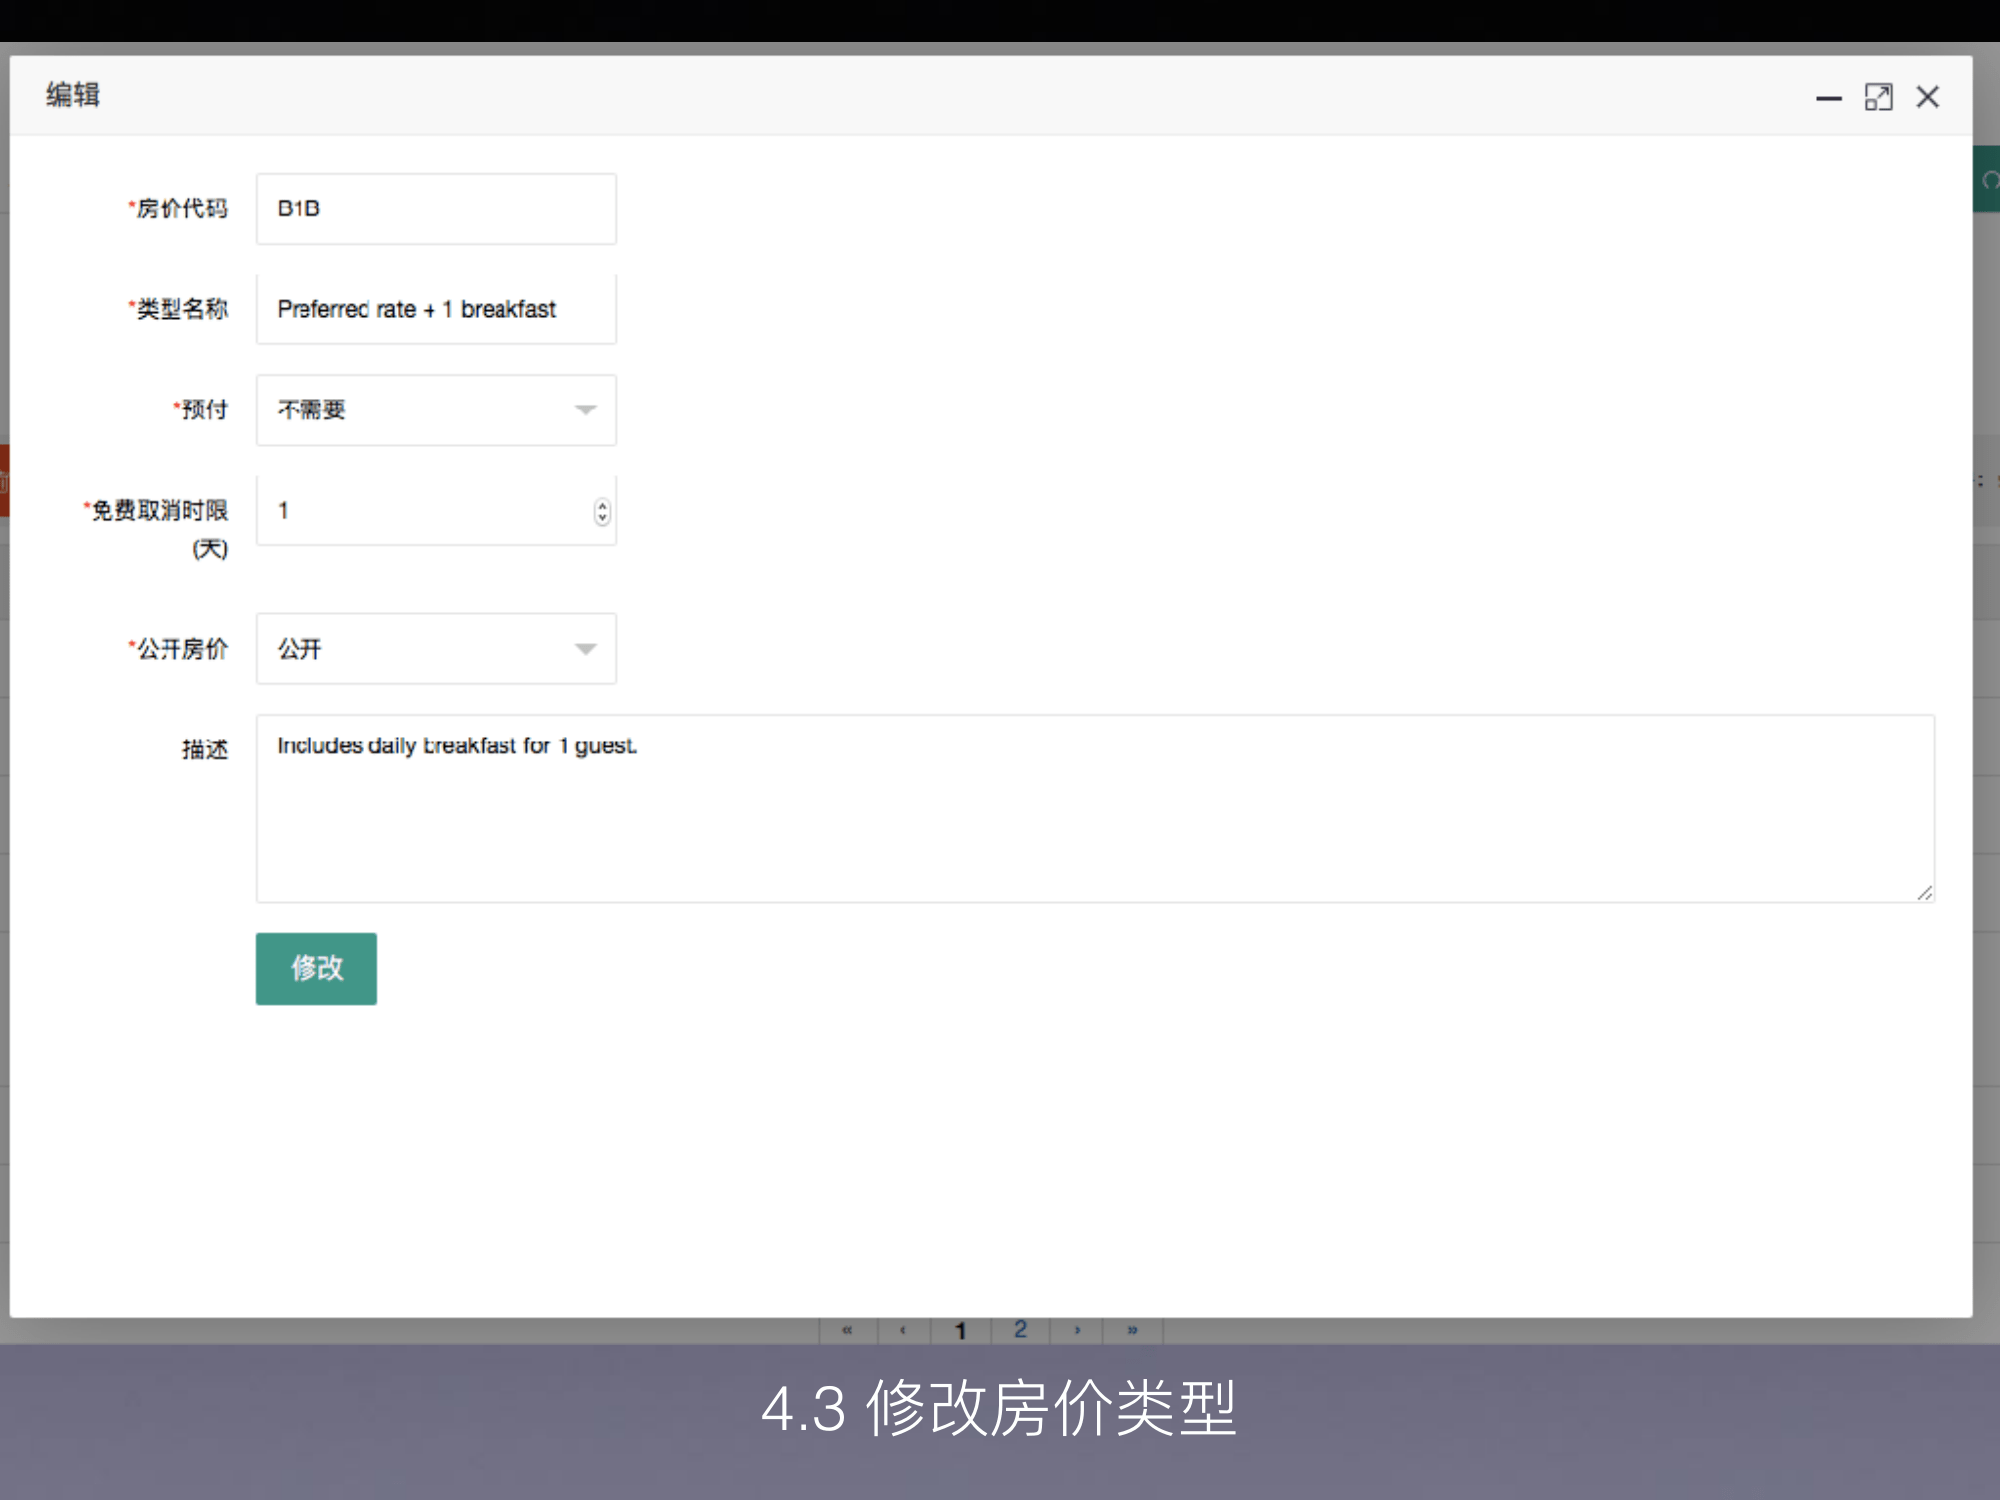Grab the textarea resize handle corner
Screen dimensions: 2000x1500
coord(1925,893)
